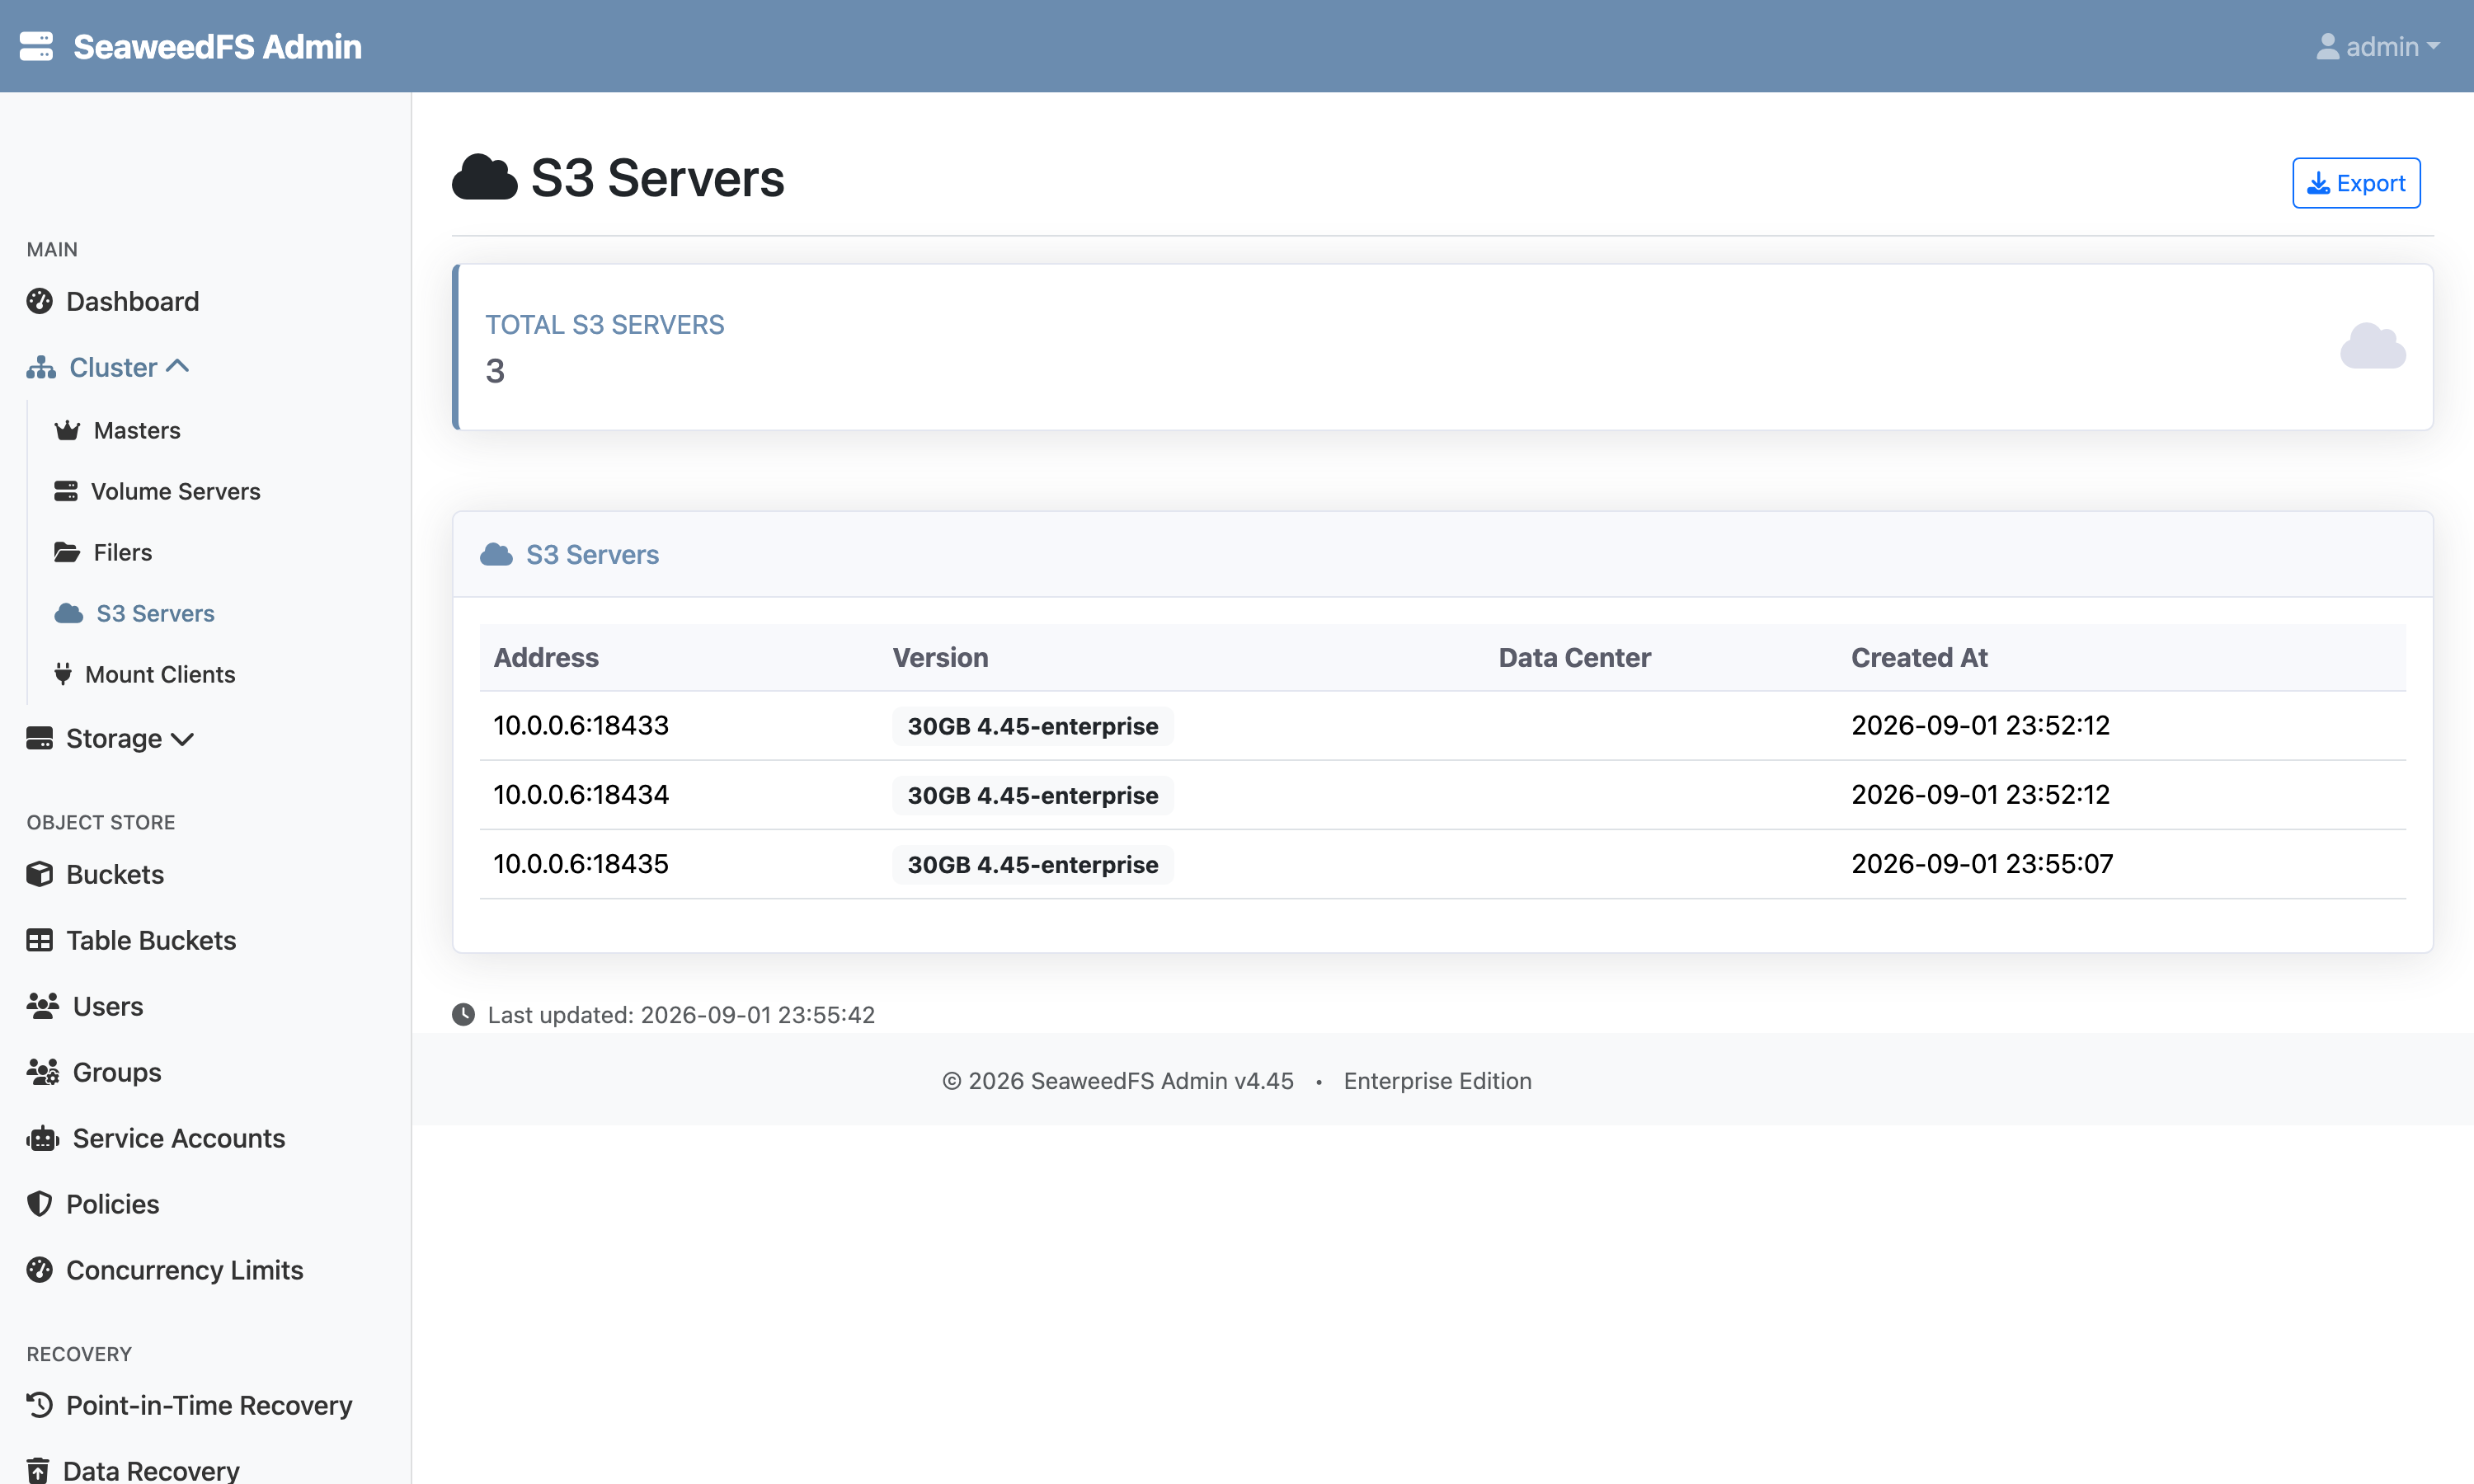
Task: Click the cloud icon in S3 Servers table header
Action: tap(496, 554)
